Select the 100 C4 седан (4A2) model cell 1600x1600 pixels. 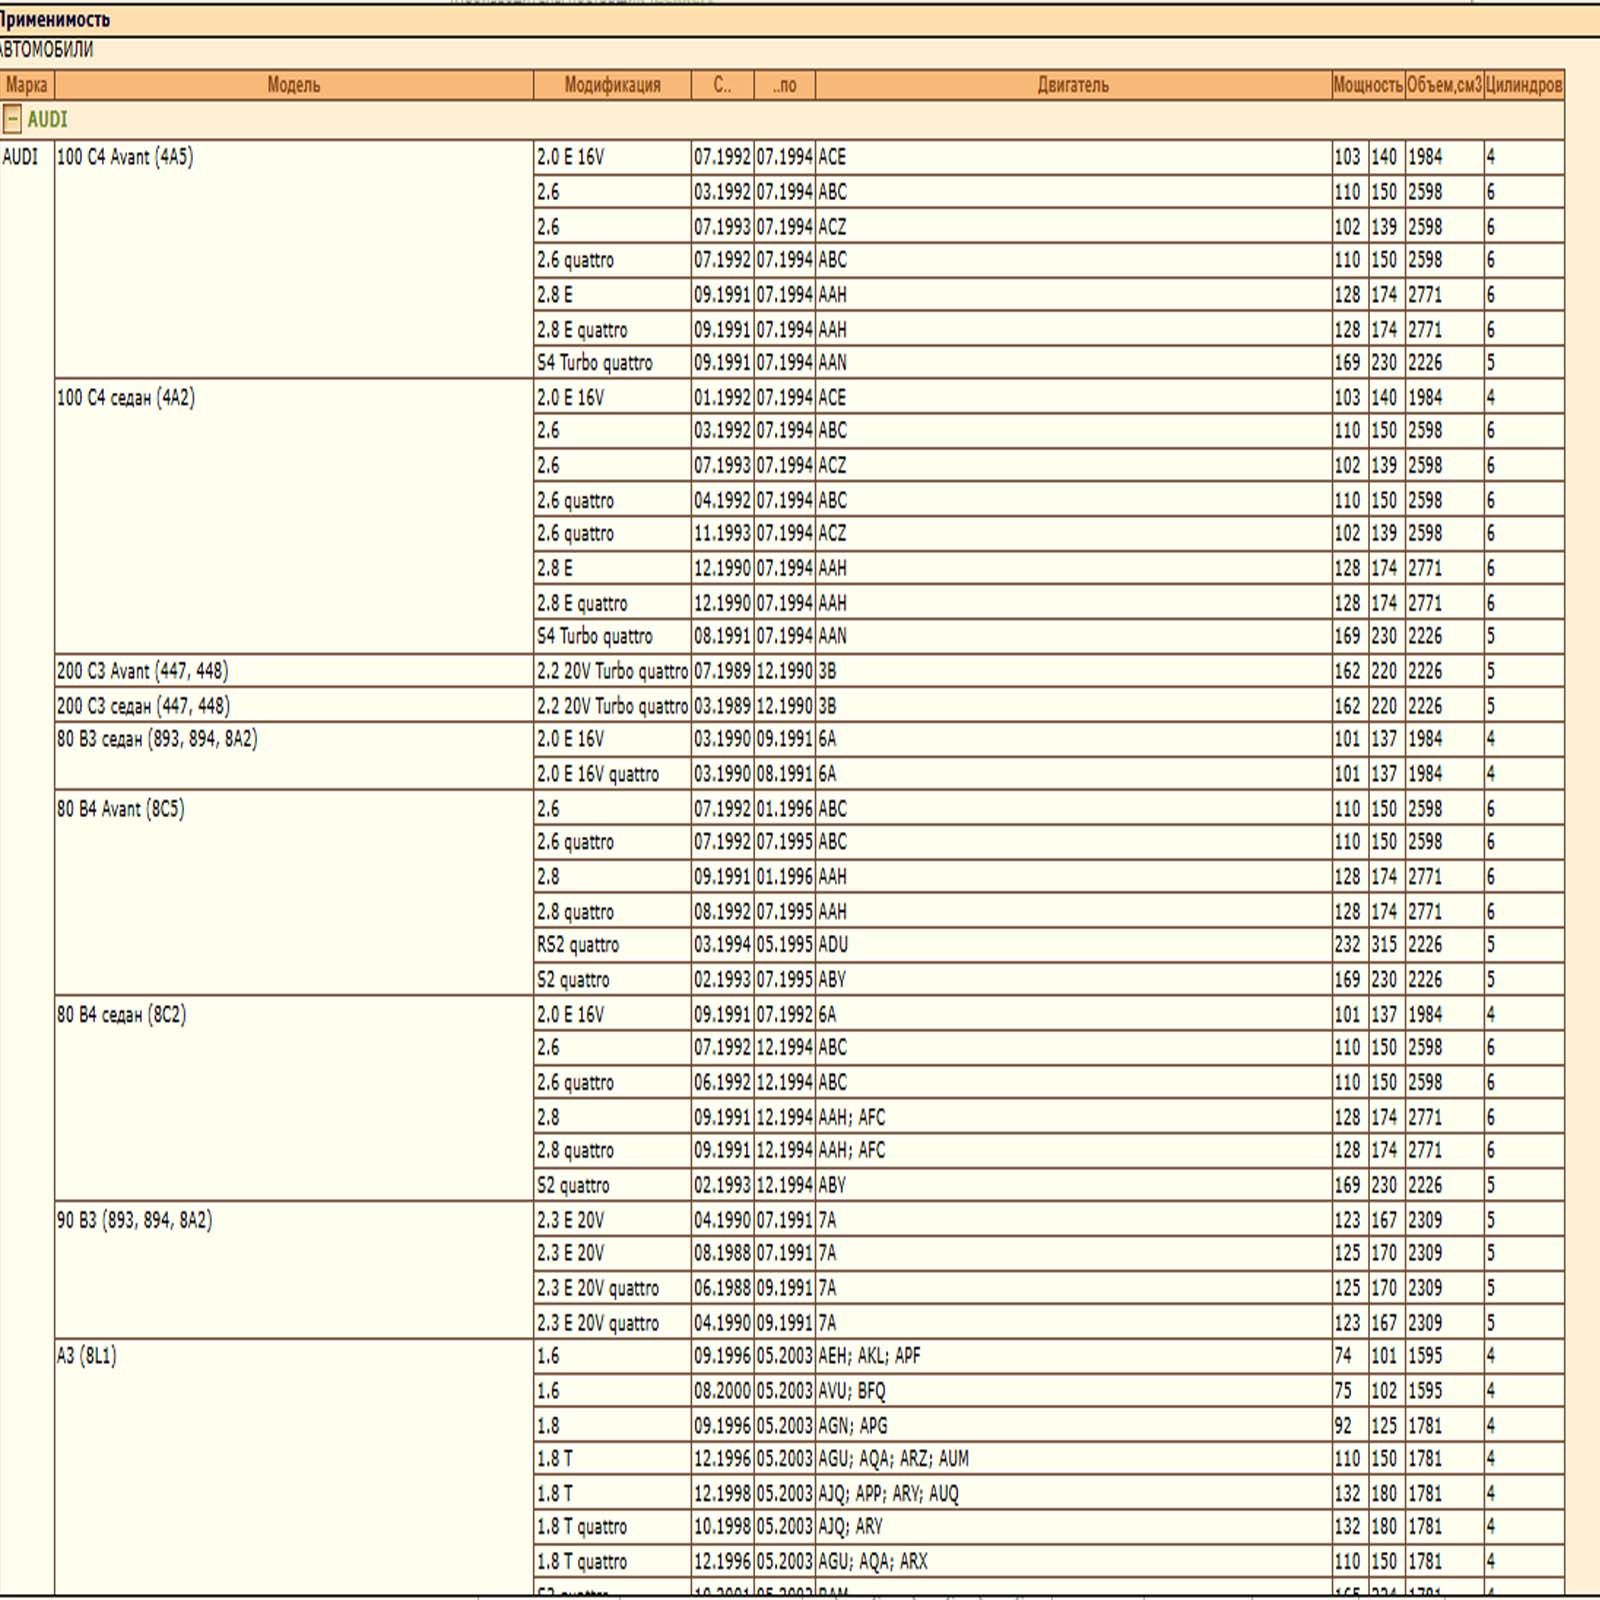tap(126, 398)
